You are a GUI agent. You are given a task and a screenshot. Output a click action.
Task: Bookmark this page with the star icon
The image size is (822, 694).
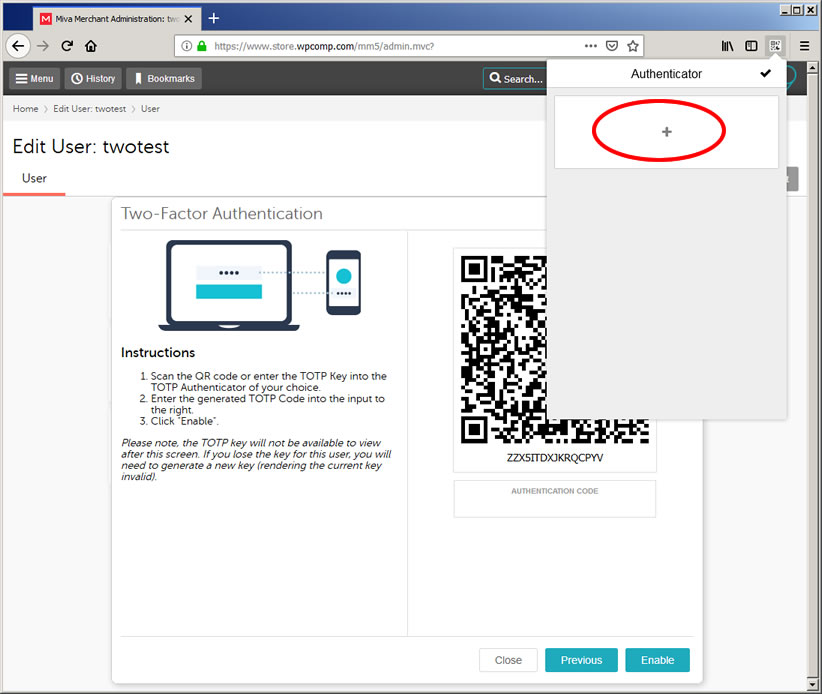tap(633, 46)
